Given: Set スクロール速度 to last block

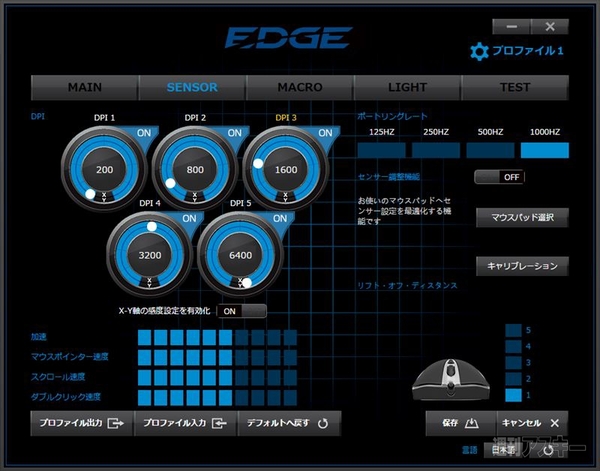Looking at the screenshot, I should [290, 377].
